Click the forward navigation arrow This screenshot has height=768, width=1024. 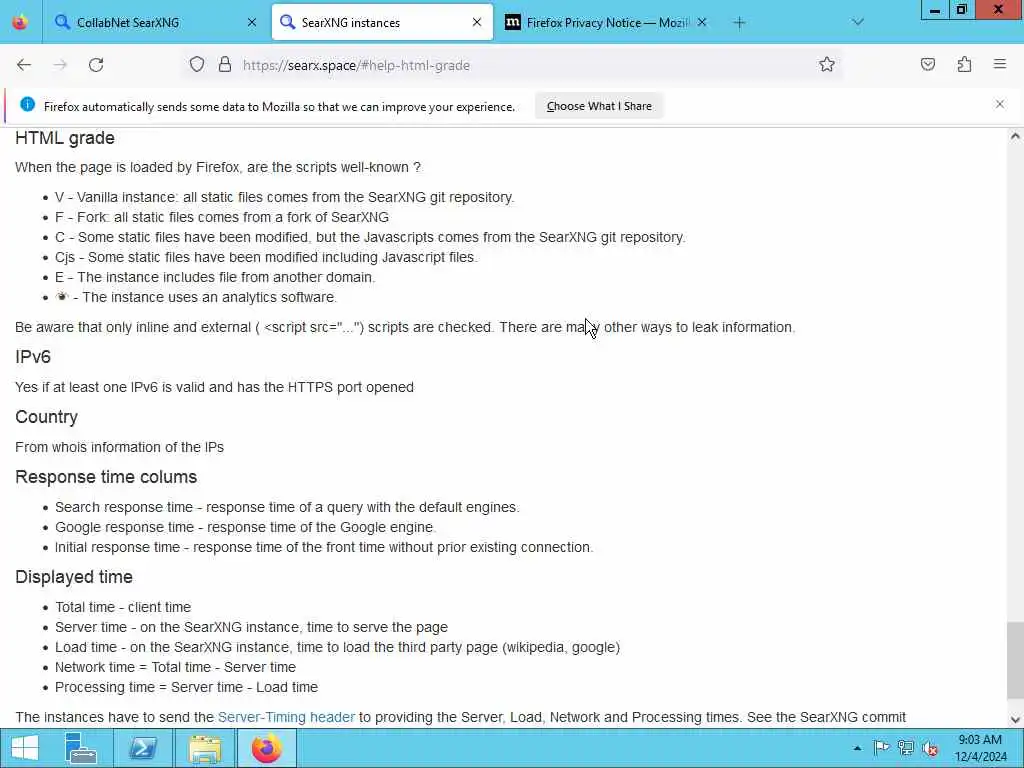[x=60, y=65]
